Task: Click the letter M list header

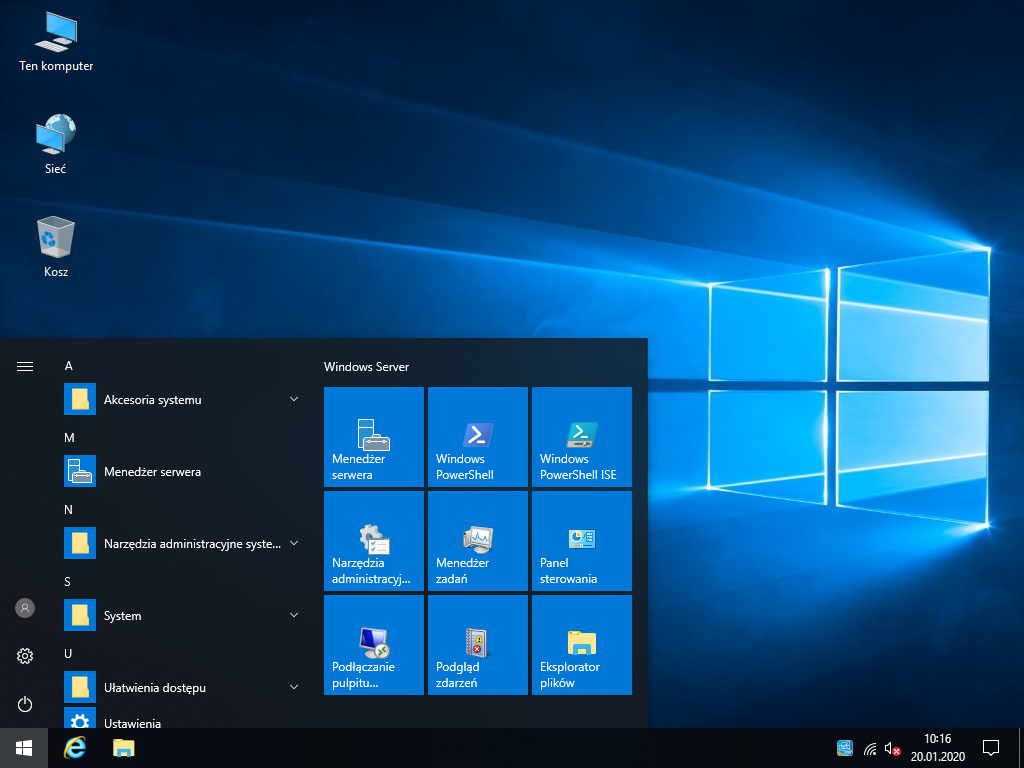Action: (69, 438)
